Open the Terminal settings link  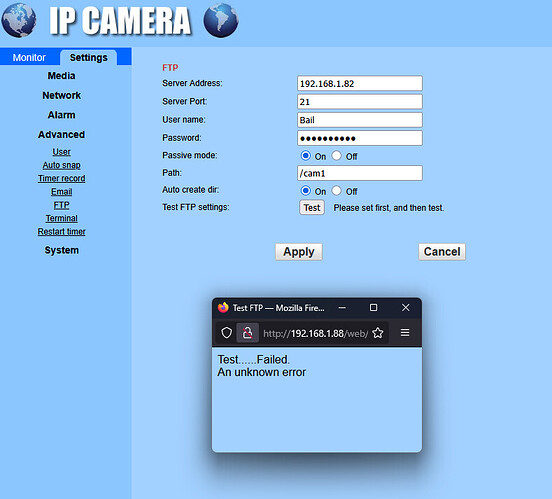62,218
